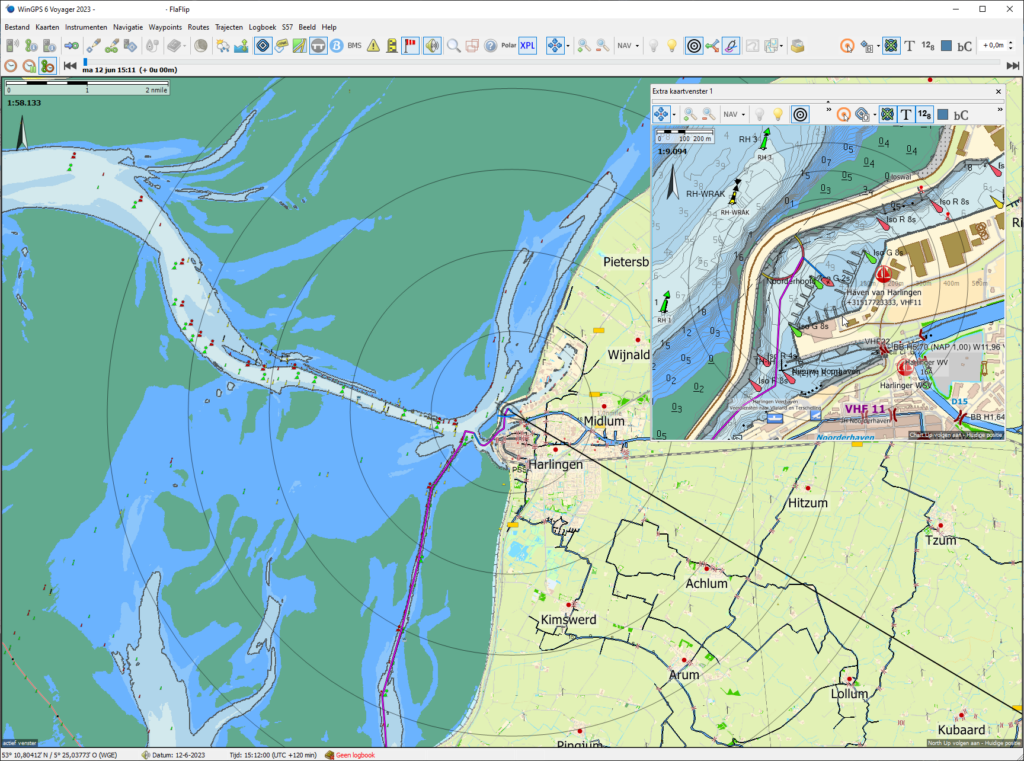Click the blue time slider handle
The image size is (1024, 761).
[86, 62]
